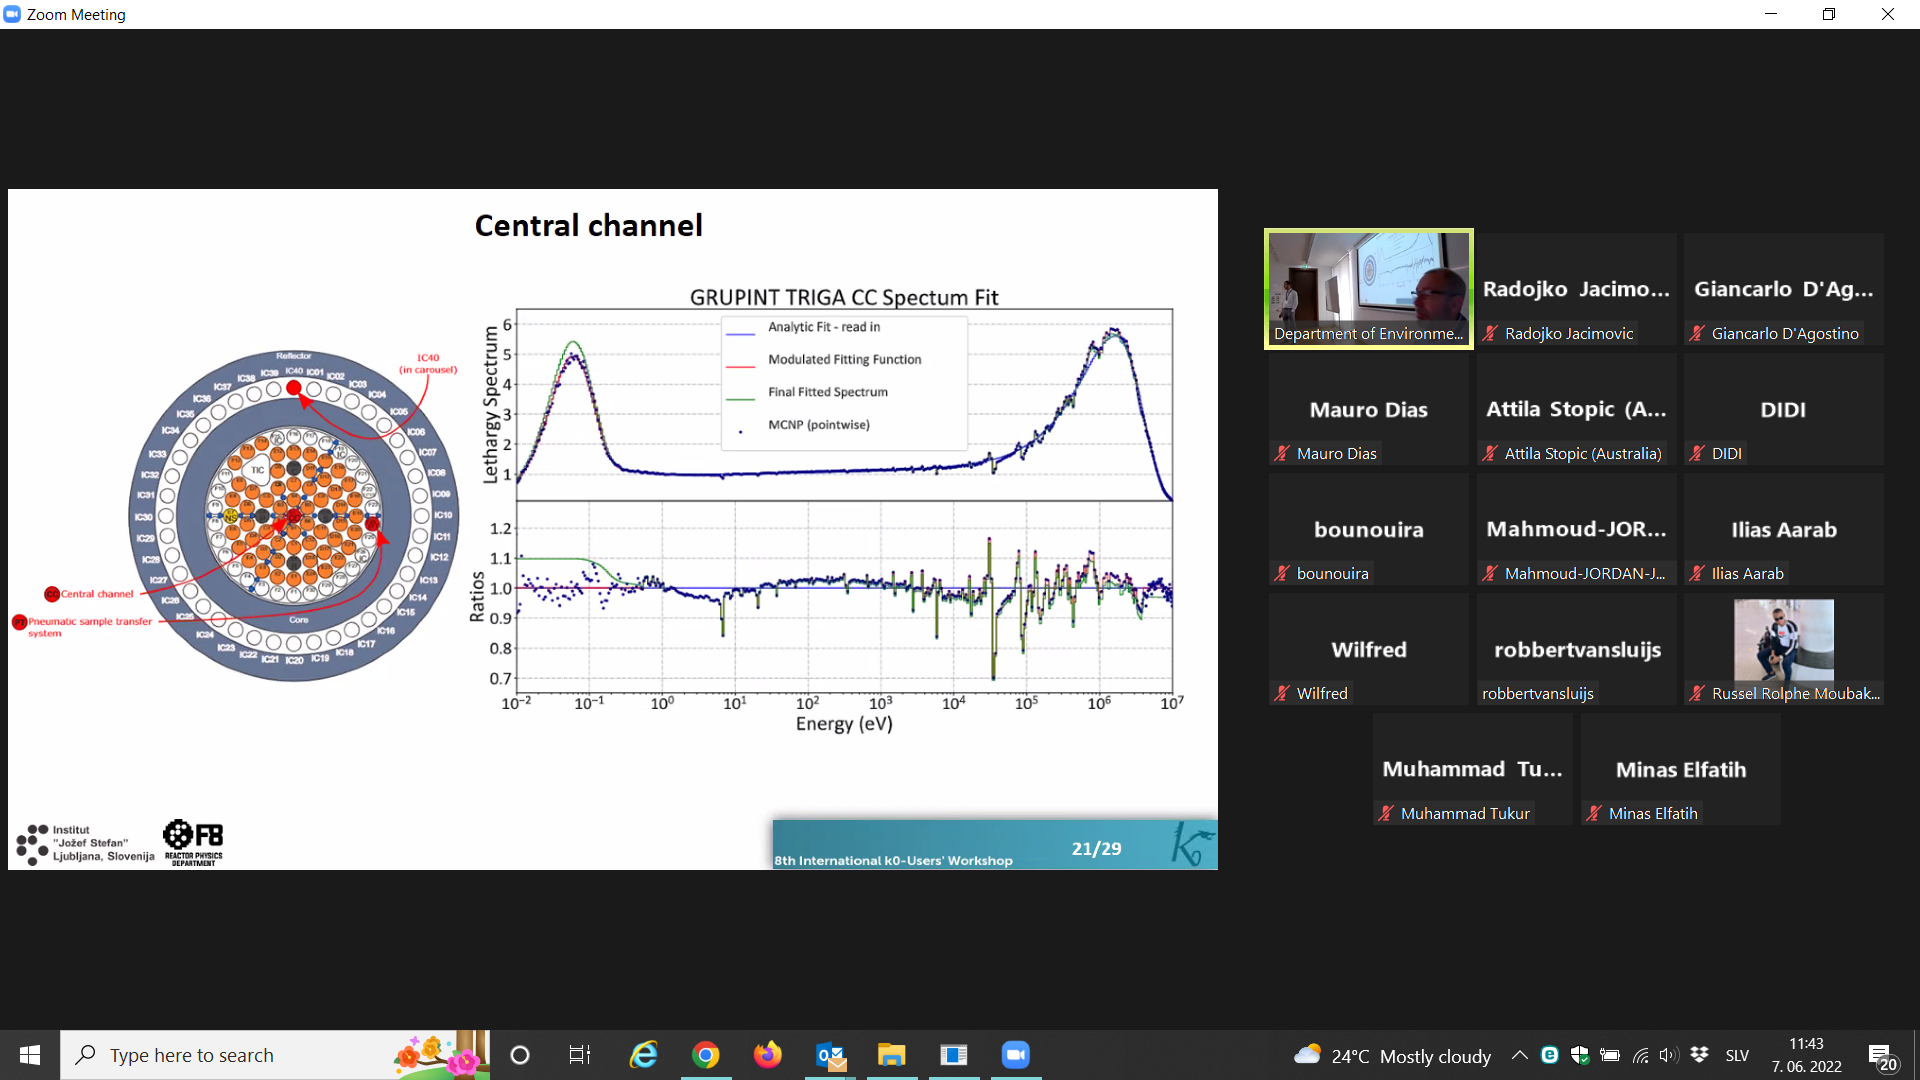Open Google Chrome from taskbar
Screen dimensions: 1920x1080
(x=706, y=1055)
